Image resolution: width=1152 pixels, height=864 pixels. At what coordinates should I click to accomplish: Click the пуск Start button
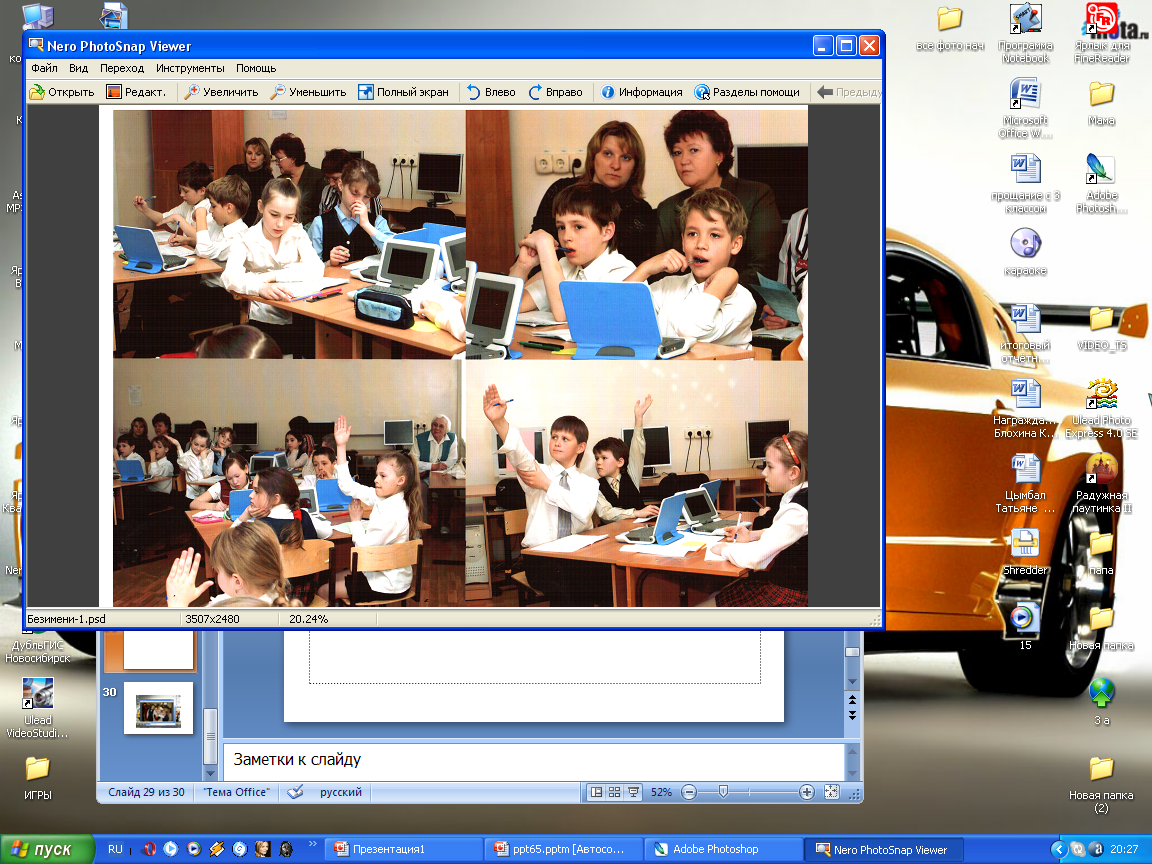tap(42, 849)
